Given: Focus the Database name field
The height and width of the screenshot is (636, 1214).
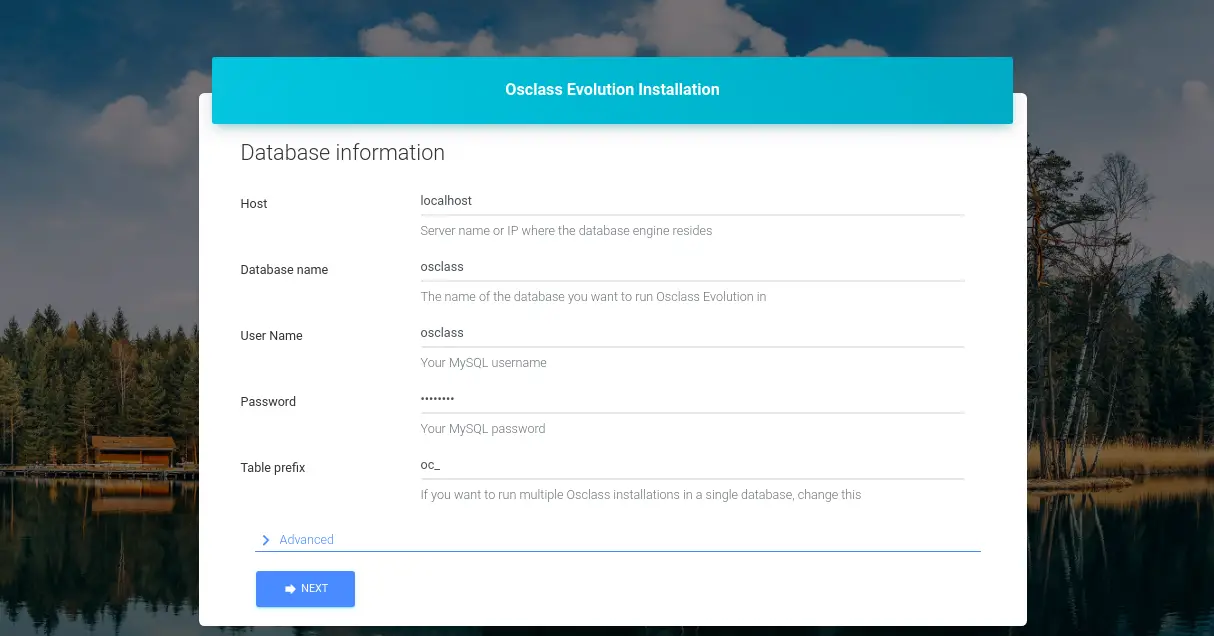Looking at the screenshot, I should (692, 267).
